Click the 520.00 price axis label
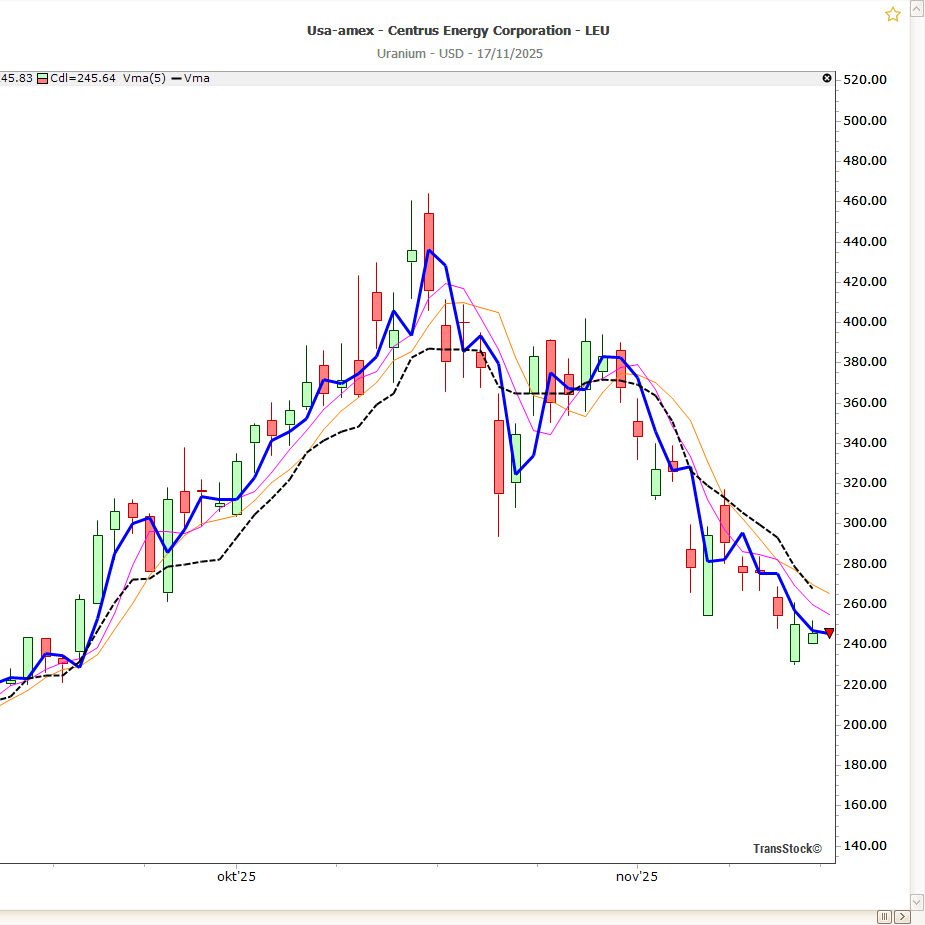This screenshot has height=925, width=925. [865, 80]
